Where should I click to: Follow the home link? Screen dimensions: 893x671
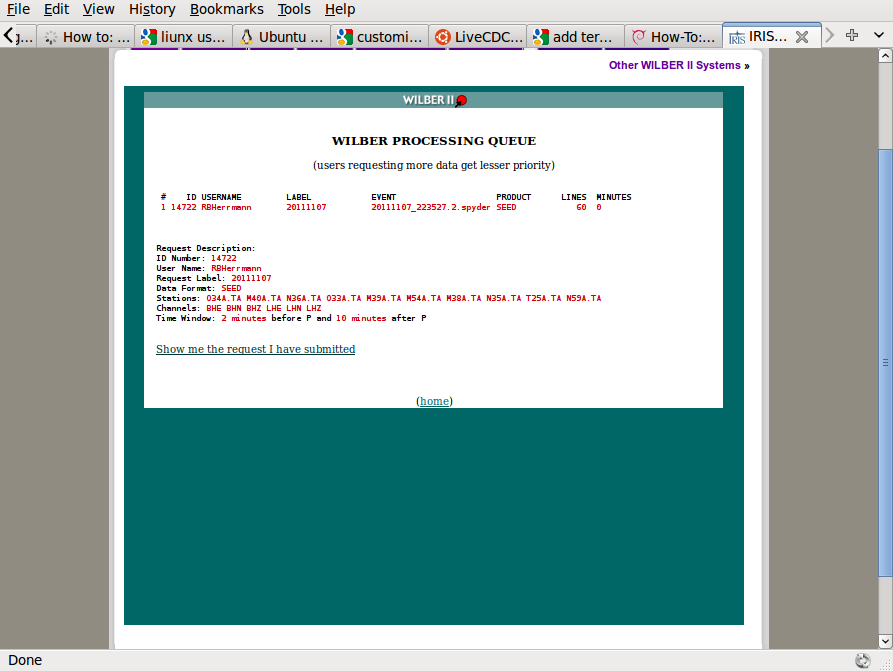click(x=435, y=401)
